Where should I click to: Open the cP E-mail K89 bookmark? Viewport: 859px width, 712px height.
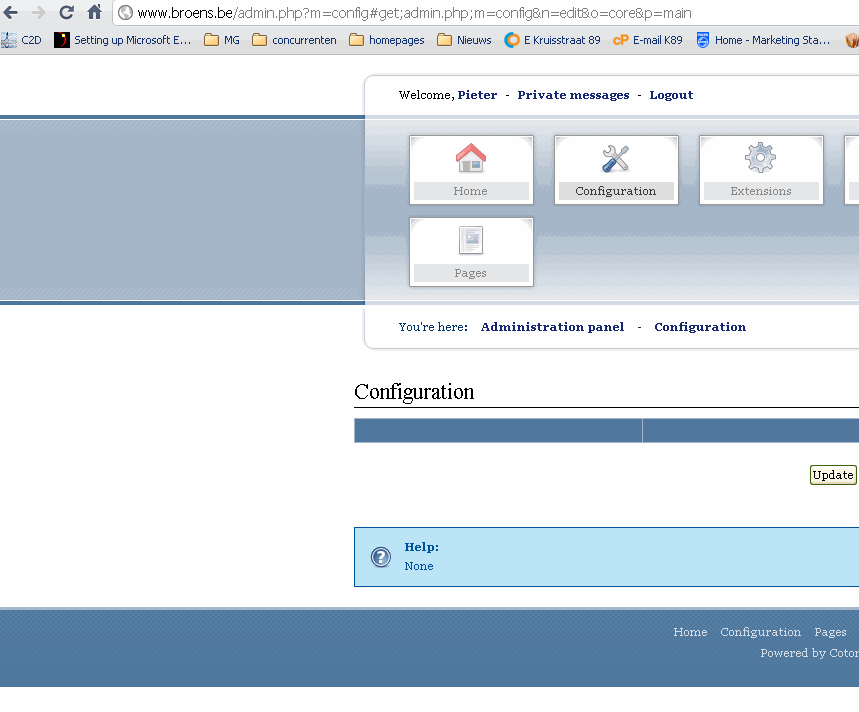[648, 40]
